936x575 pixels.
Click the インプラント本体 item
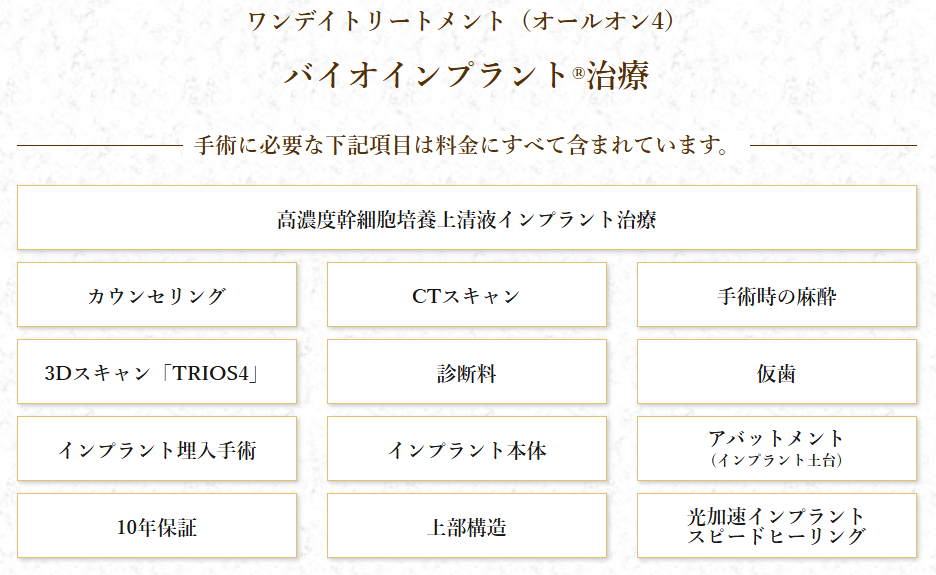(467, 449)
